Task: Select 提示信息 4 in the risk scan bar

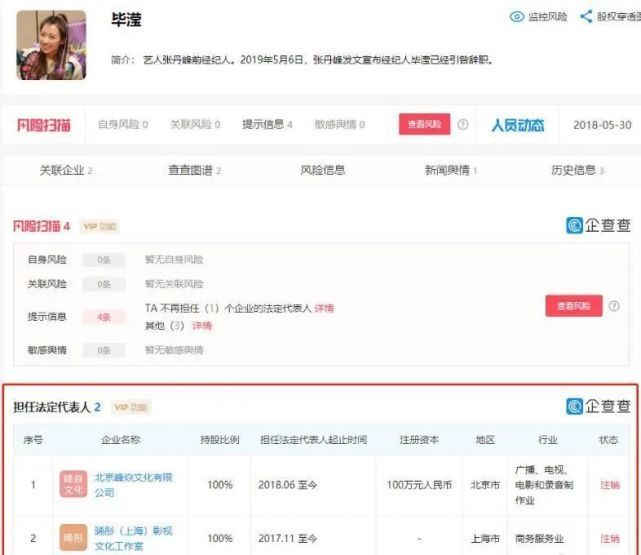Action: click(267, 124)
